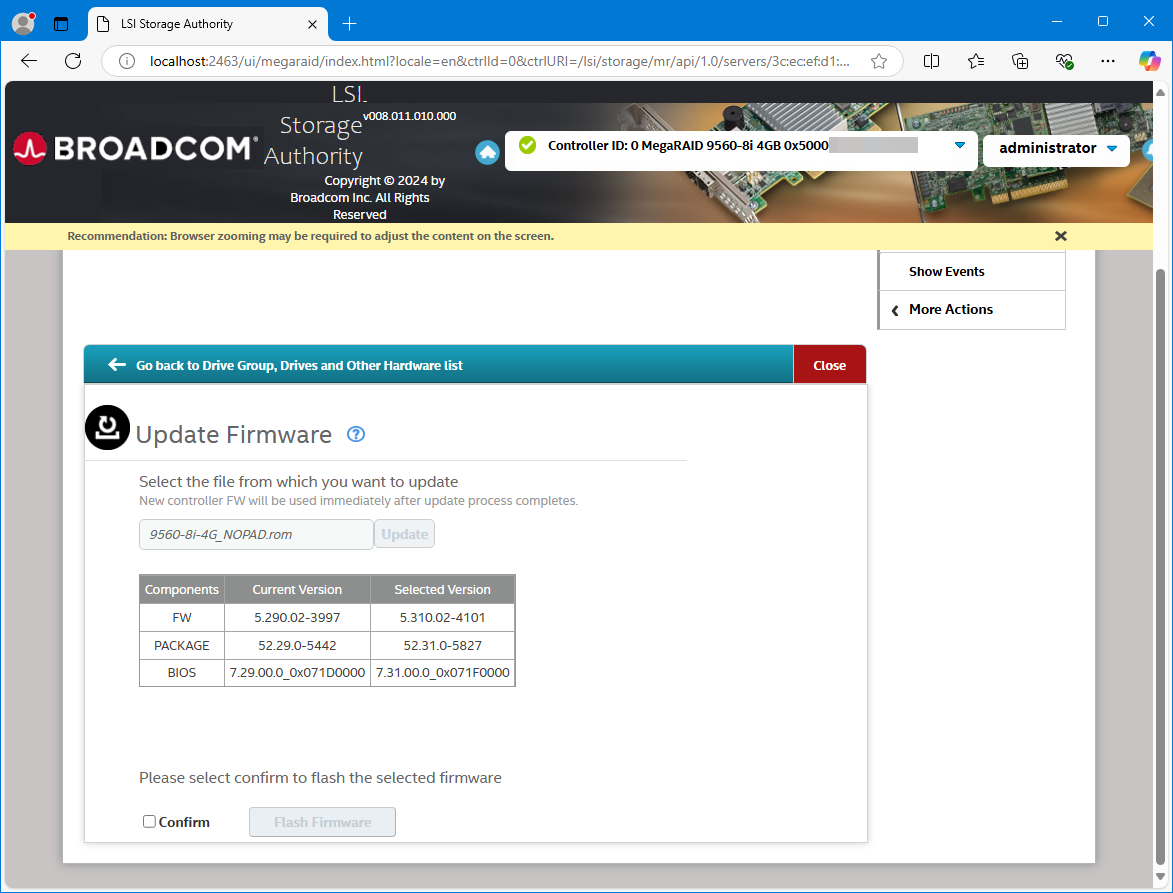Click the Components column header
This screenshot has height=893, width=1173.
click(182, 589)
